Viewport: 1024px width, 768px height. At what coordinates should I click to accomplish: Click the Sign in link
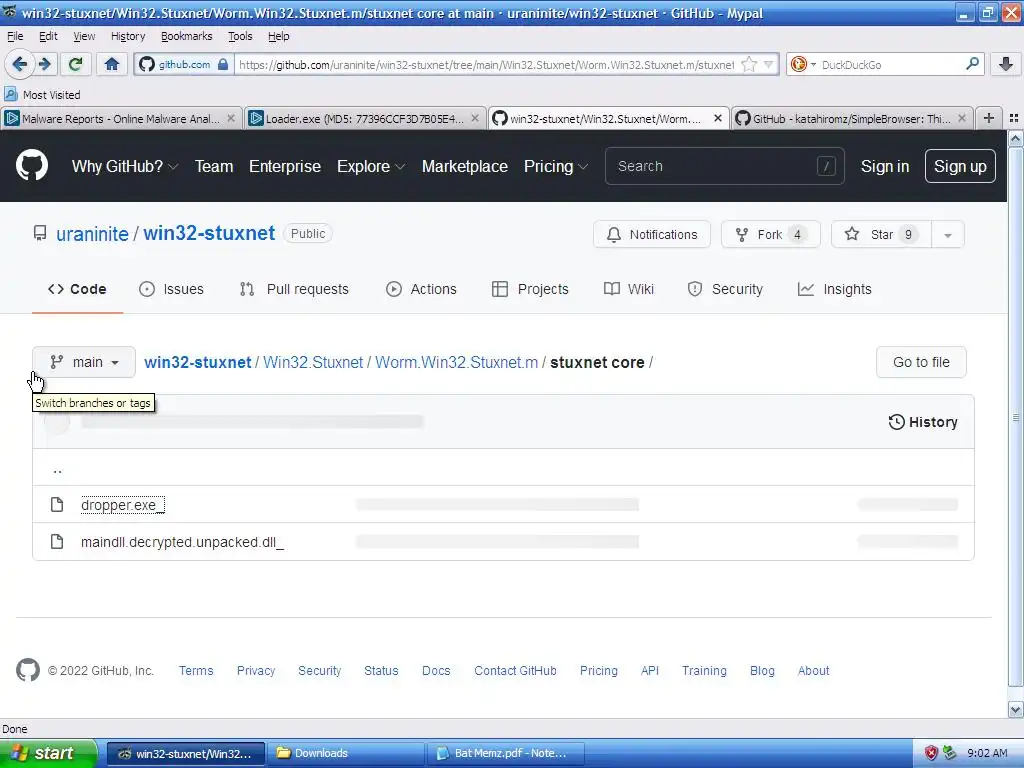pos(884,167)
